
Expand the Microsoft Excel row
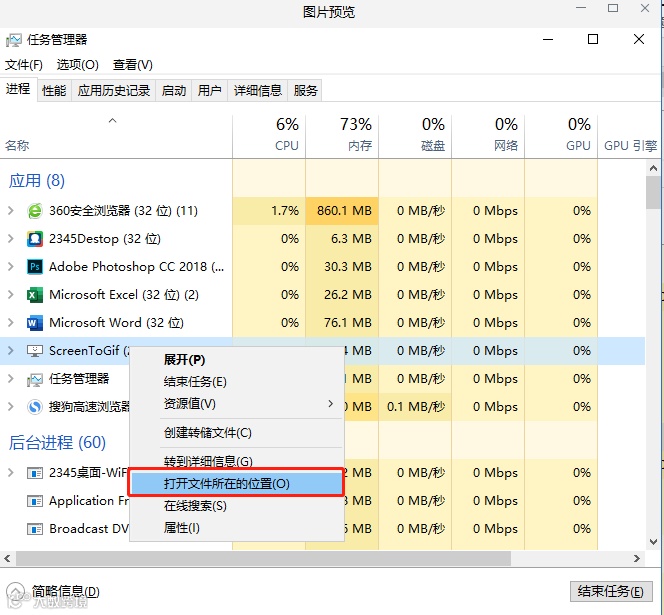tap(11, 295)
